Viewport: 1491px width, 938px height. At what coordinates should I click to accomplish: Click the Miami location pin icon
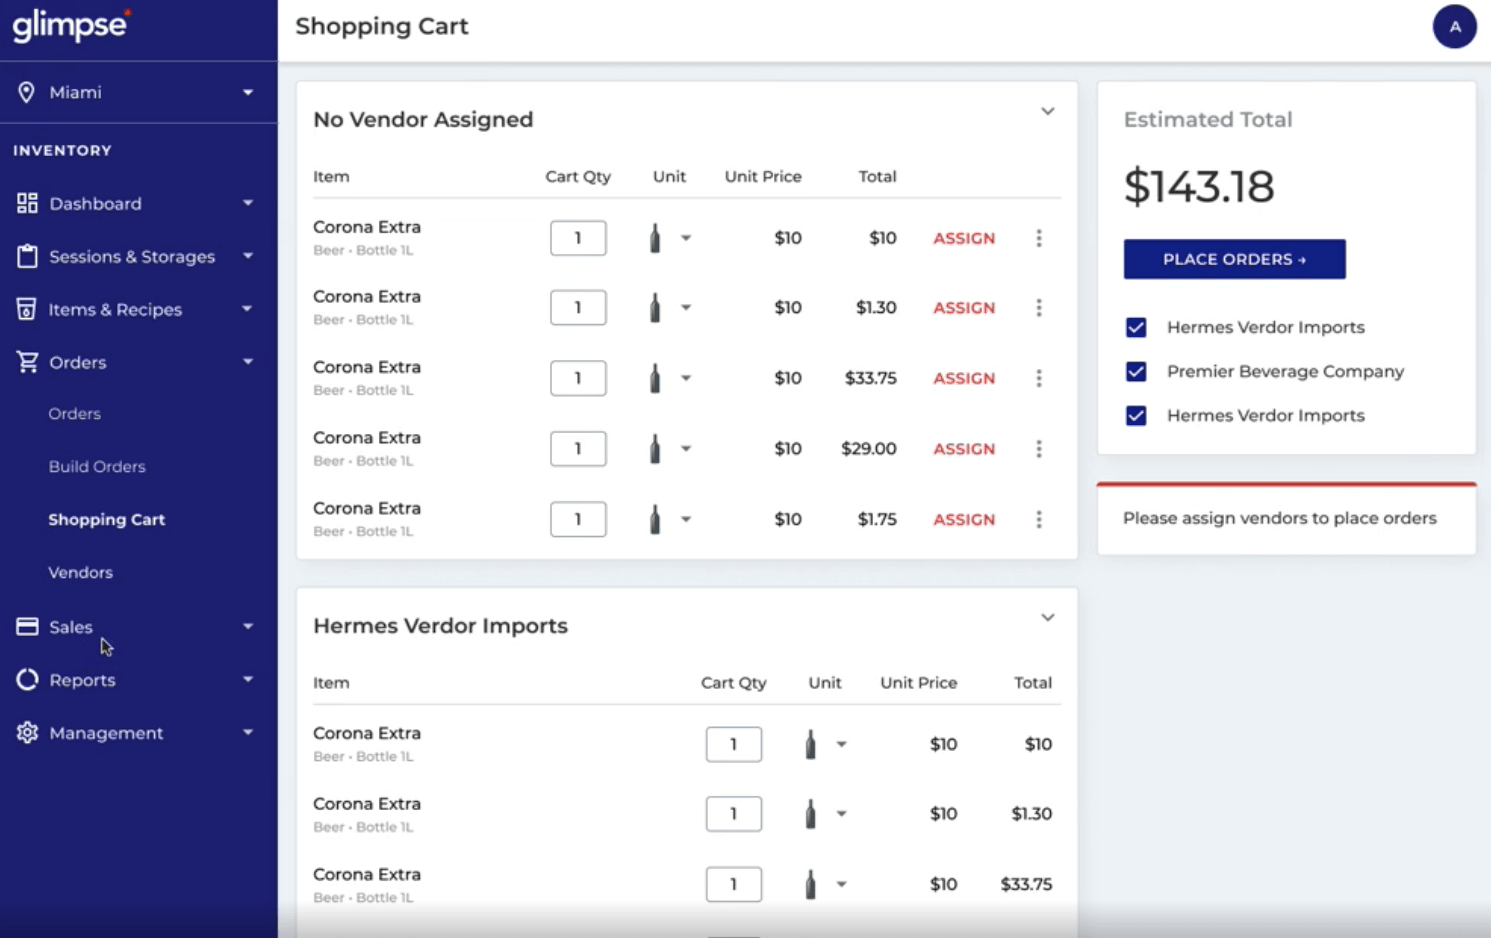(x=26, y=92)
